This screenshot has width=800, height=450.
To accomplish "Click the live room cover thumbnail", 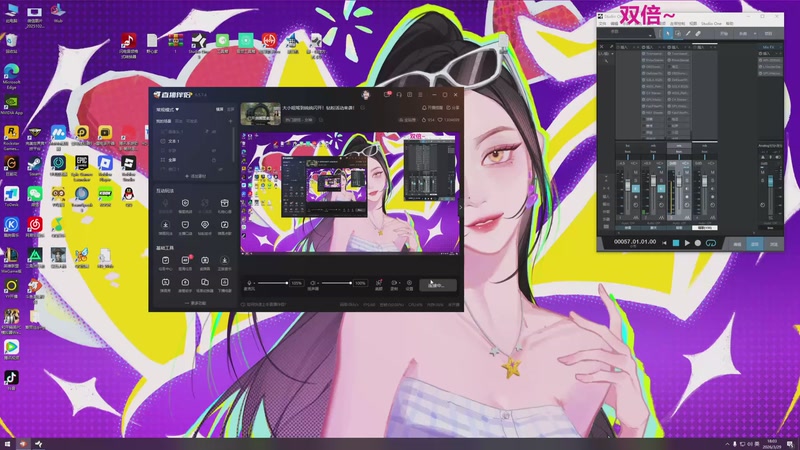I will coord(260,113).
